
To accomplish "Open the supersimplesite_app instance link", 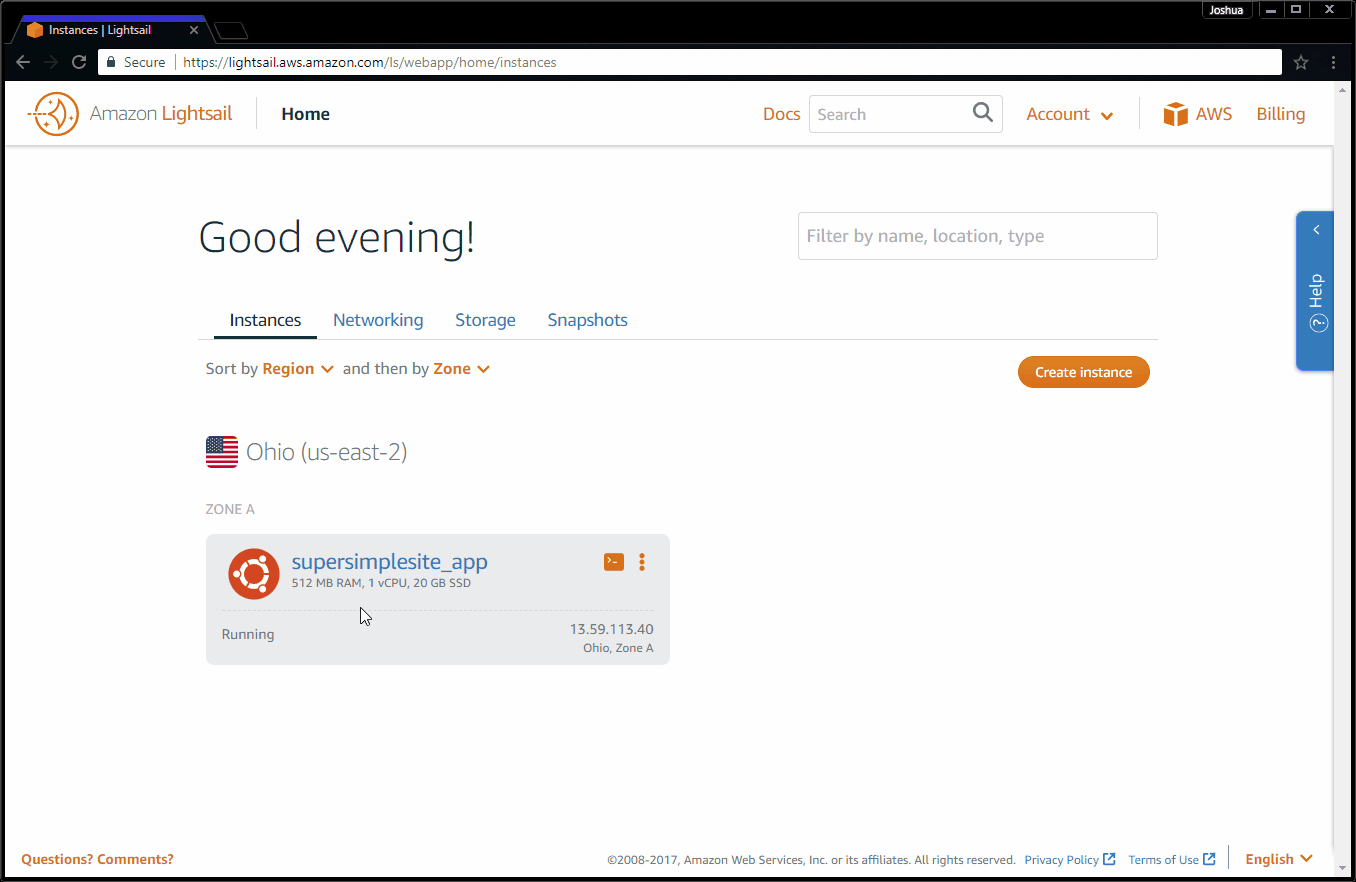I will click(389, 561).
